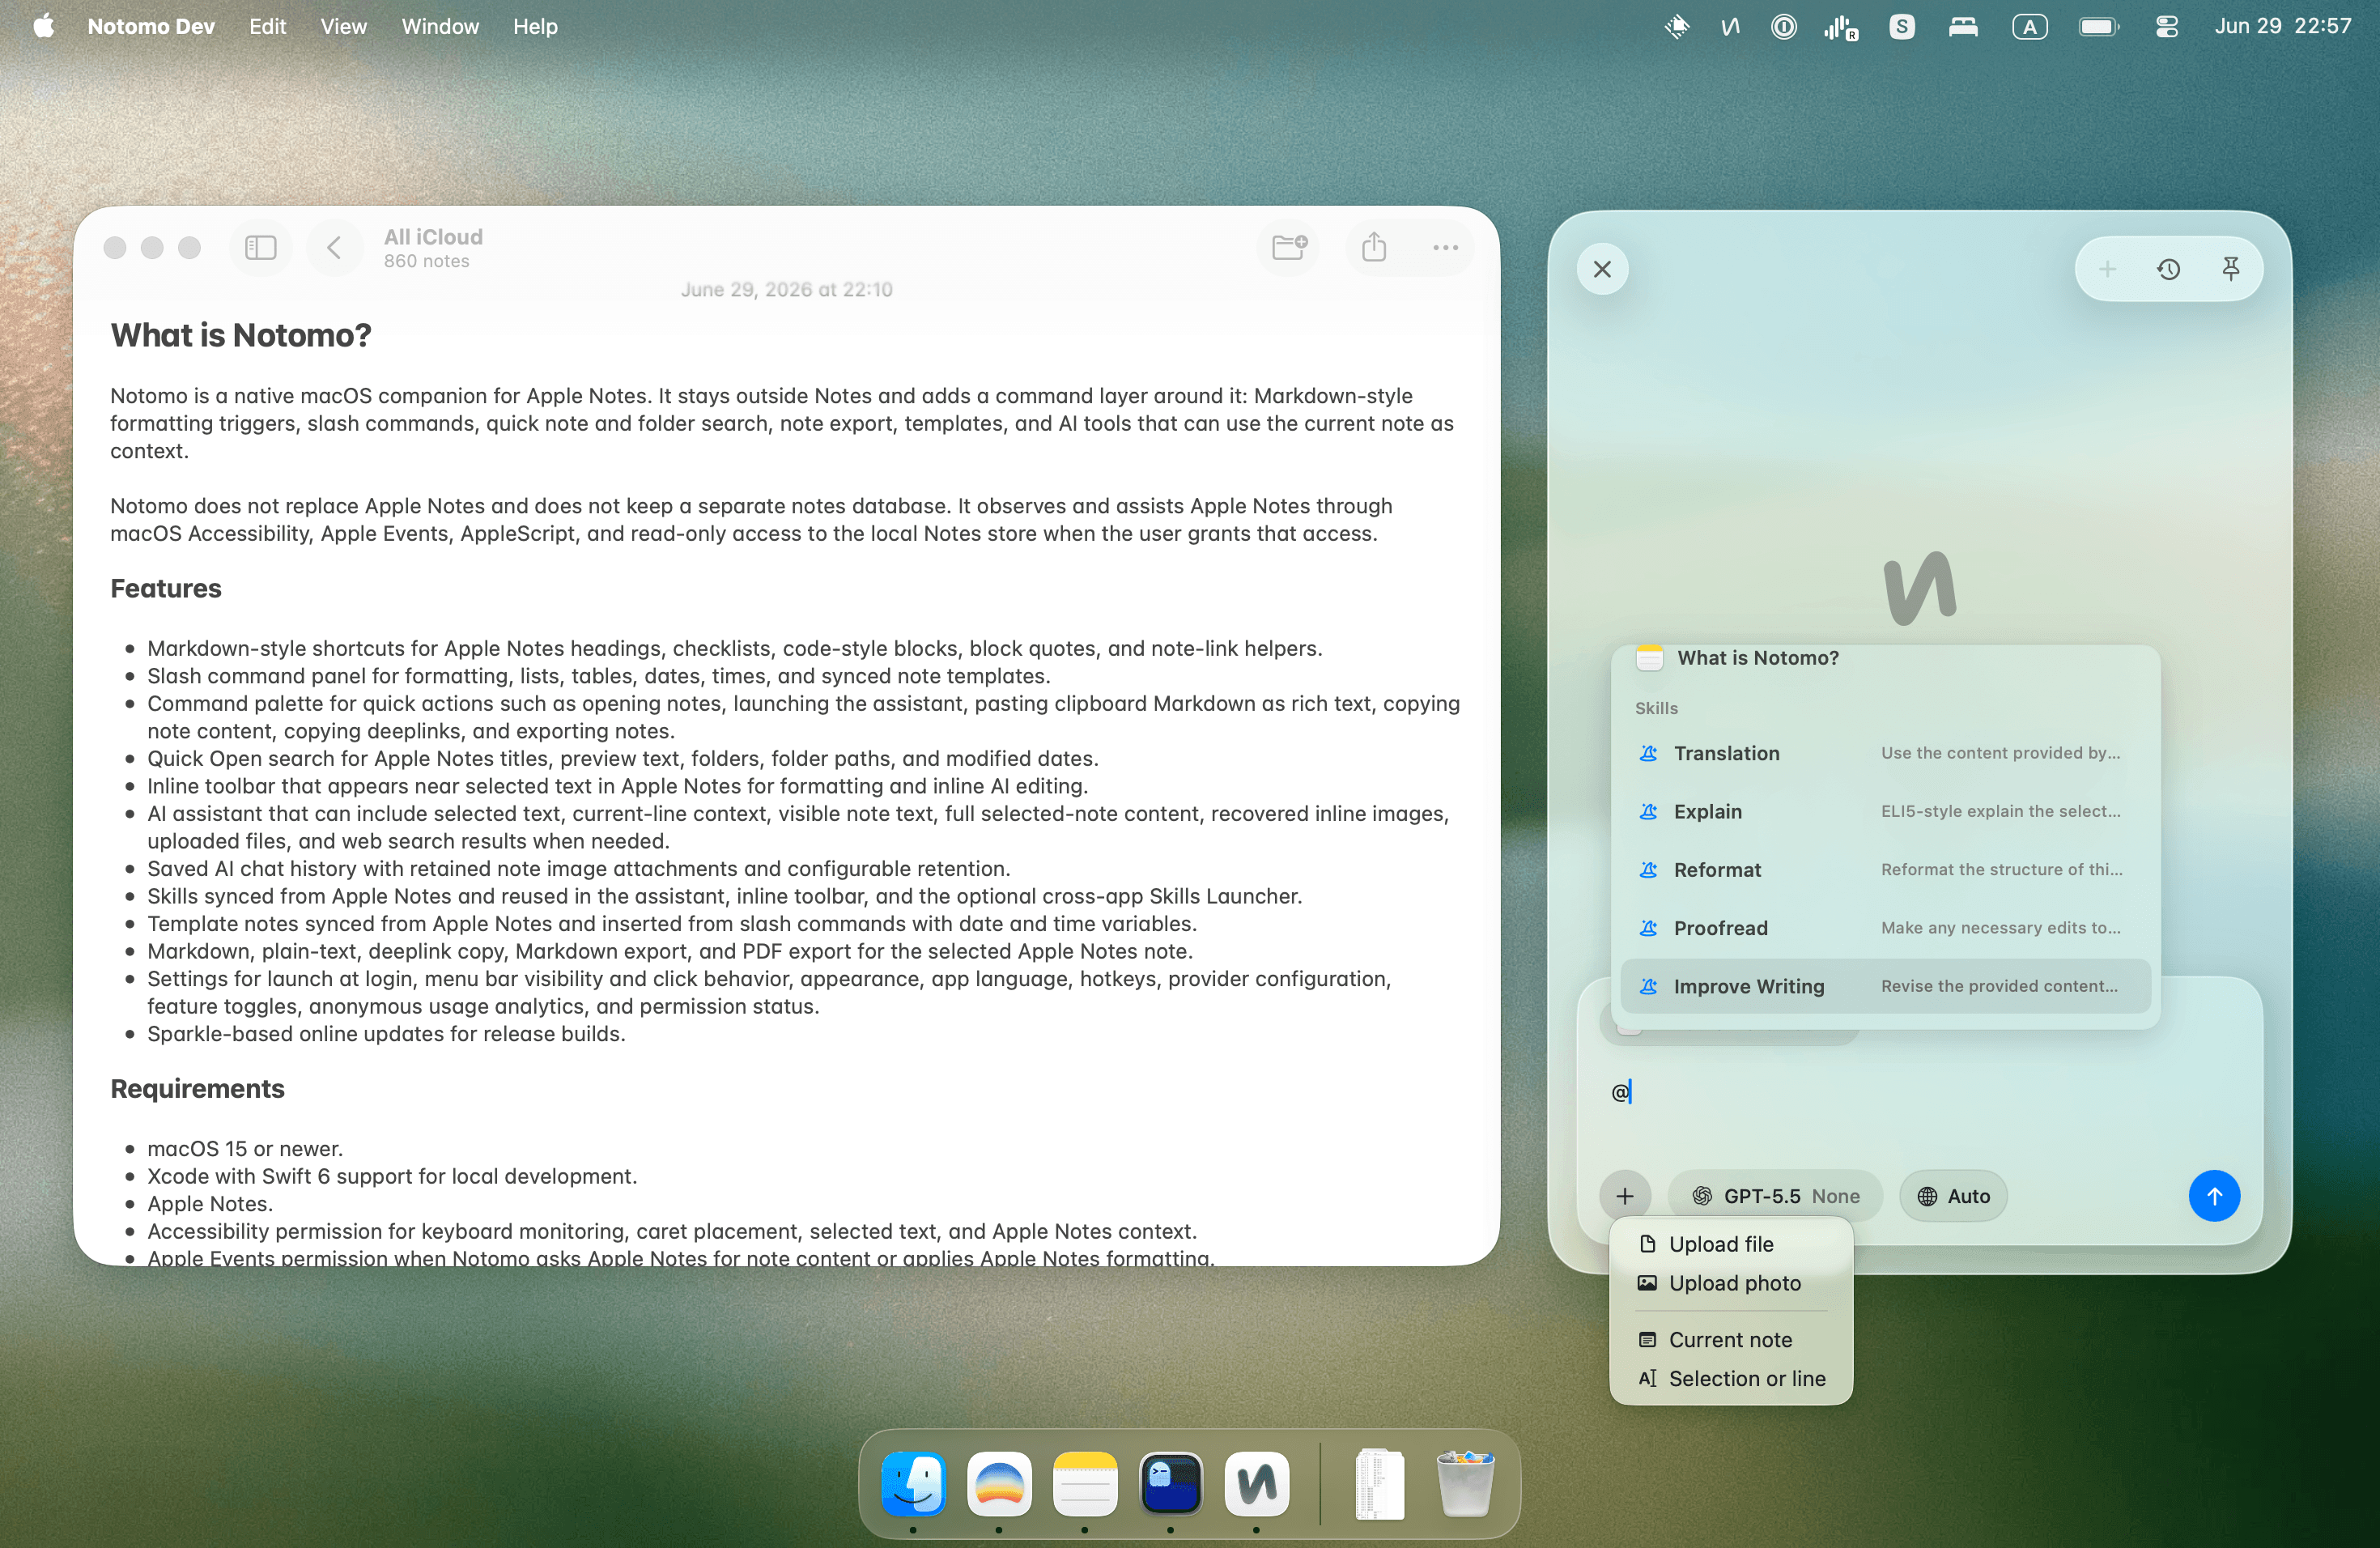This screenshot has width=2380, height=1548.
Task: Click the Translation skill icon
Action: [x=1648, y=753]
